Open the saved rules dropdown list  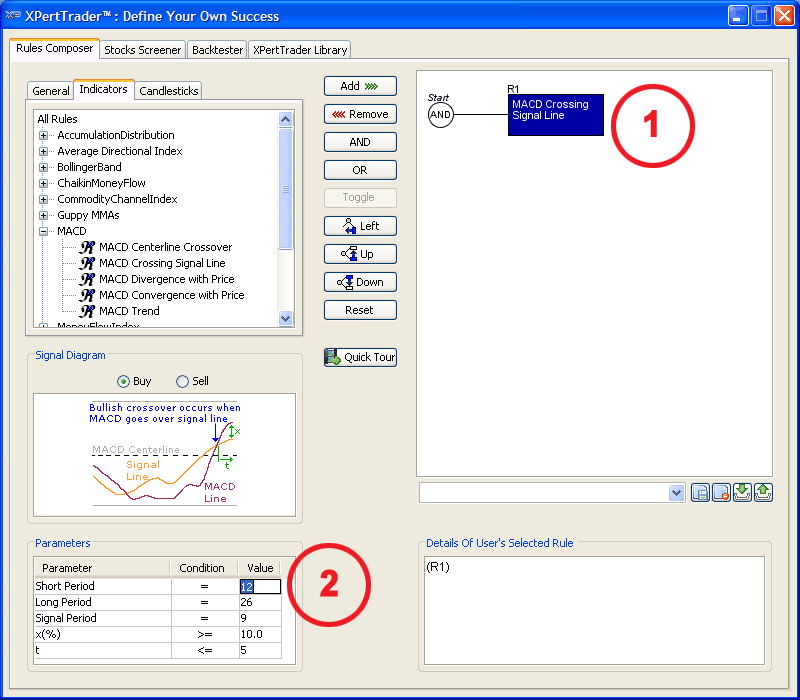coord(676,493)
